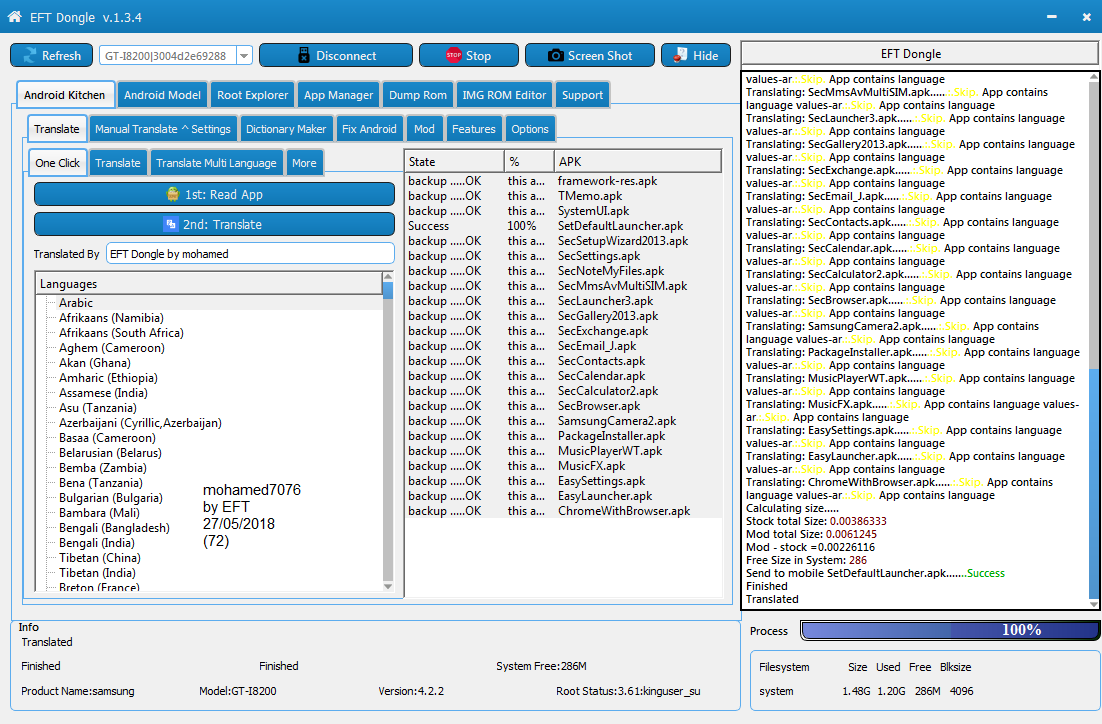Select Afrikaans (Namibia) language

click(111, 318)
